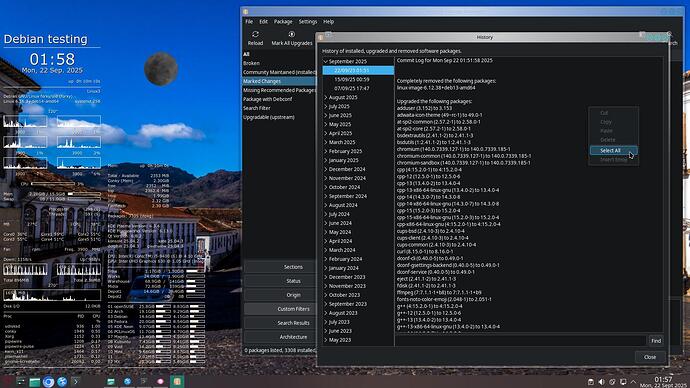Open the Chromium browser icon in taskbar

point(48,382)
